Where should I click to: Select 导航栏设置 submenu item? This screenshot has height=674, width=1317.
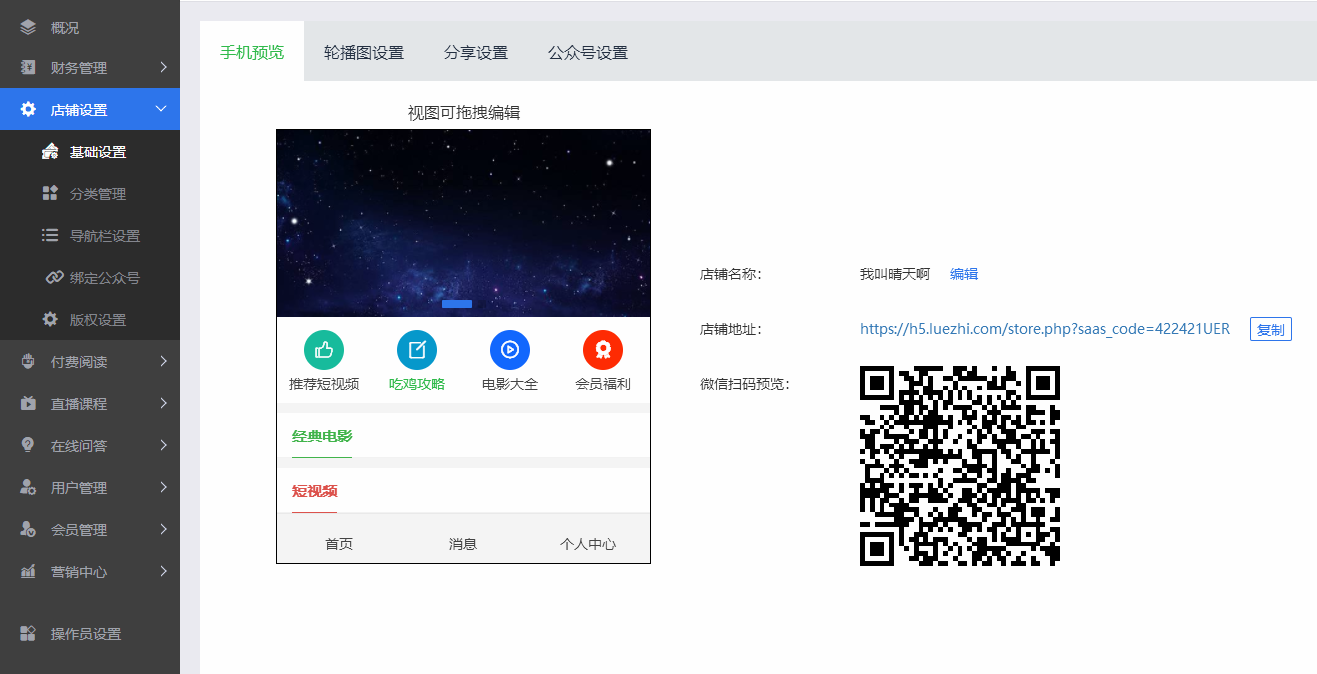[90, 236]
